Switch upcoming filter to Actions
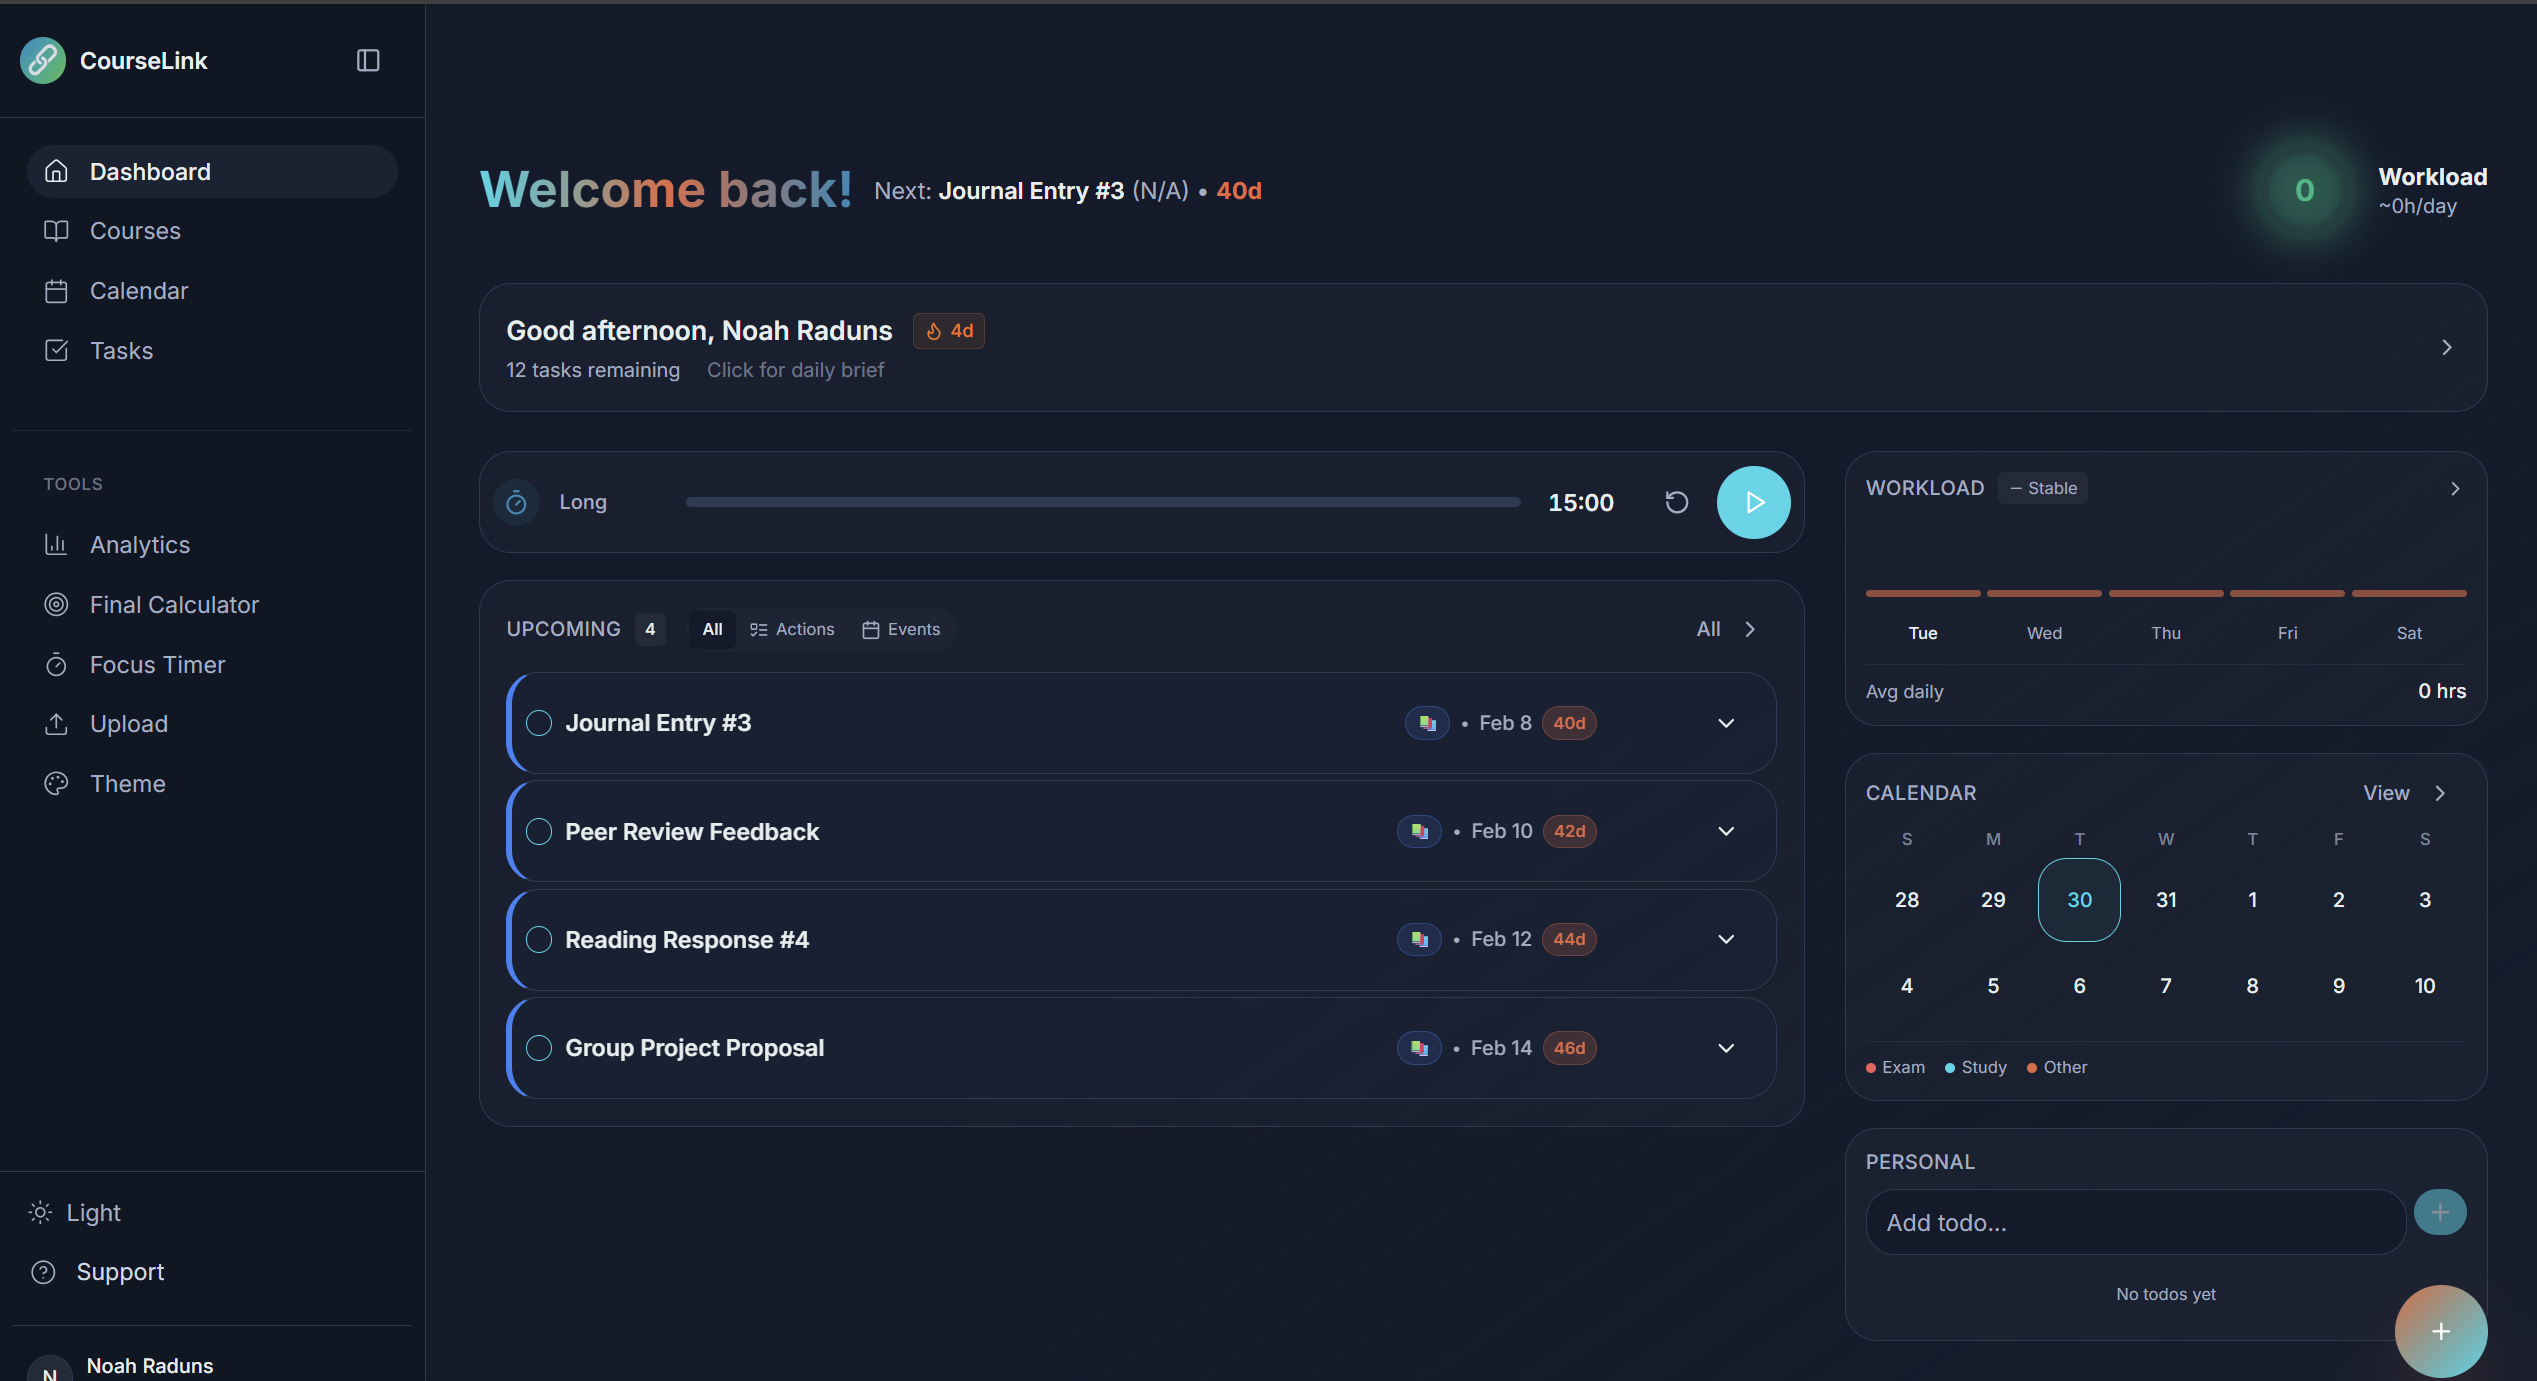Screen dimensions: 2537x1381 click(792, 629)
